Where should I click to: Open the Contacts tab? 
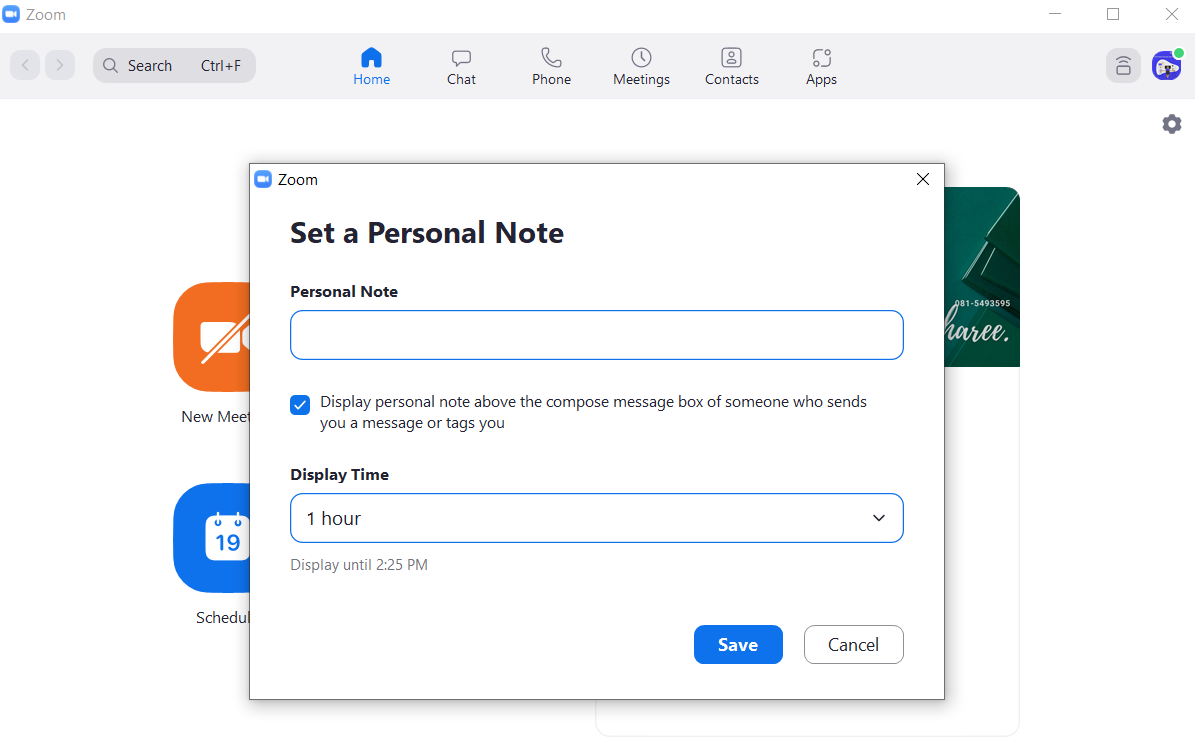pyautogui.click(x=732, y=66)
